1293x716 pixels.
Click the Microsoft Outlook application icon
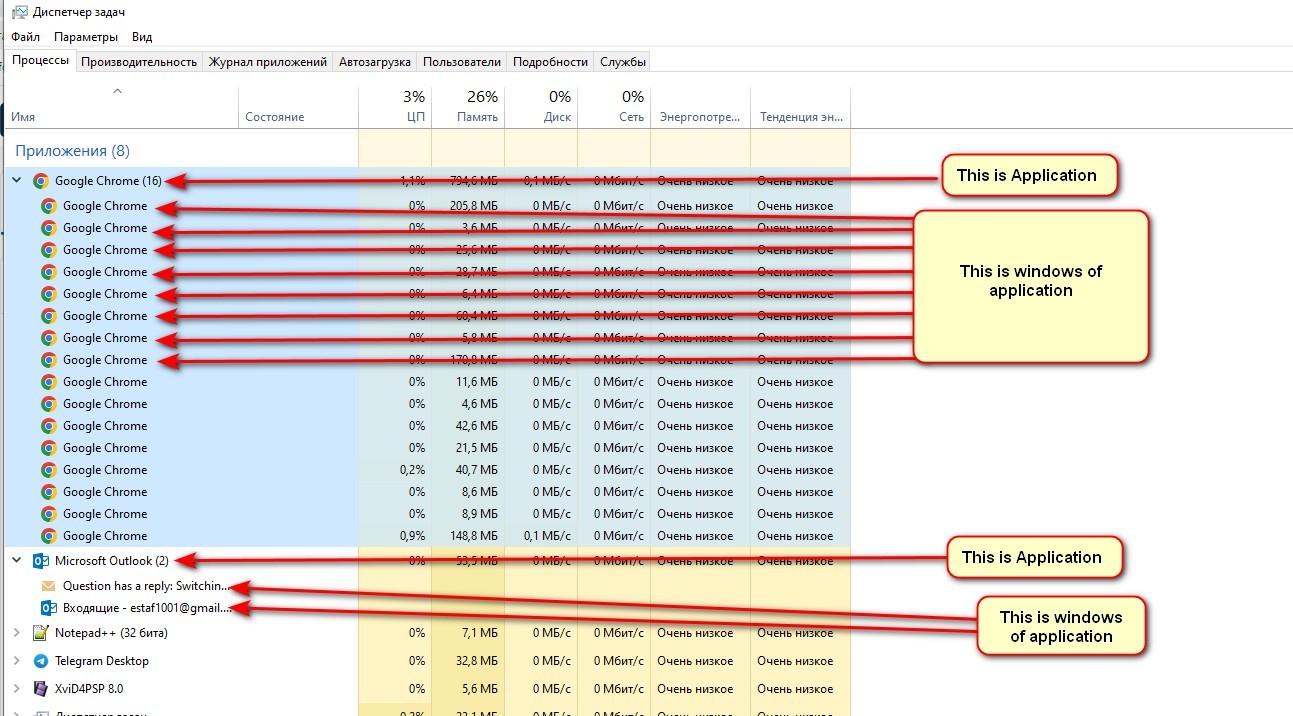pos(41,561)
